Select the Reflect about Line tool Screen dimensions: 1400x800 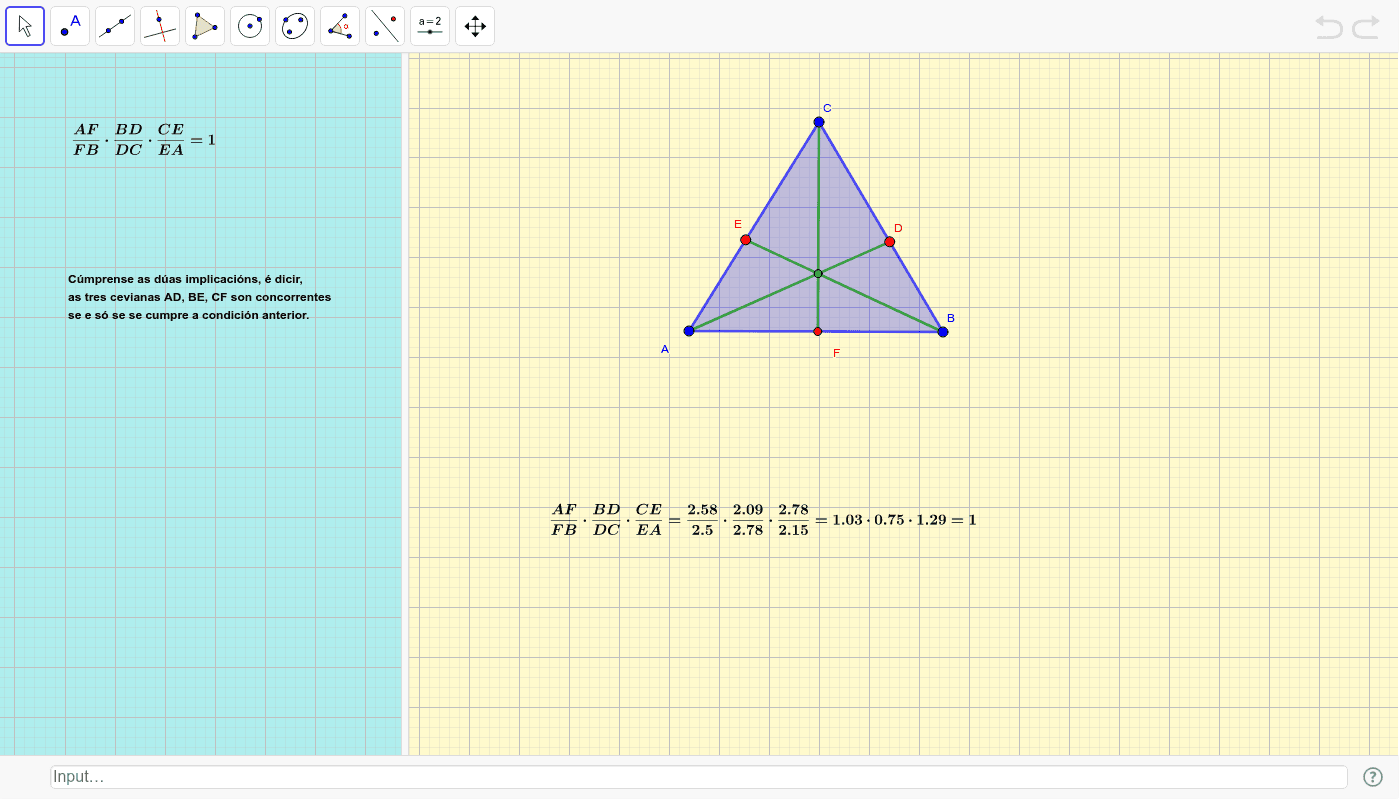385,26
